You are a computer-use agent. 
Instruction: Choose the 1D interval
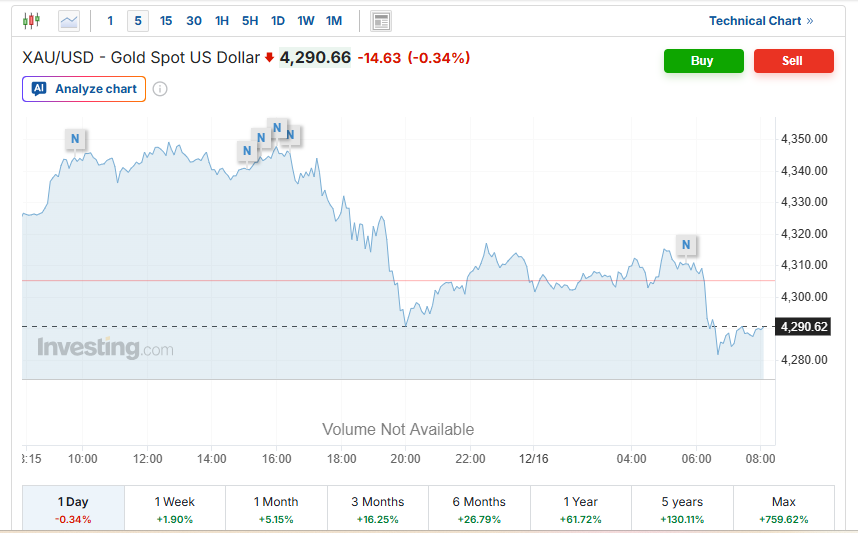click(278, 21)
